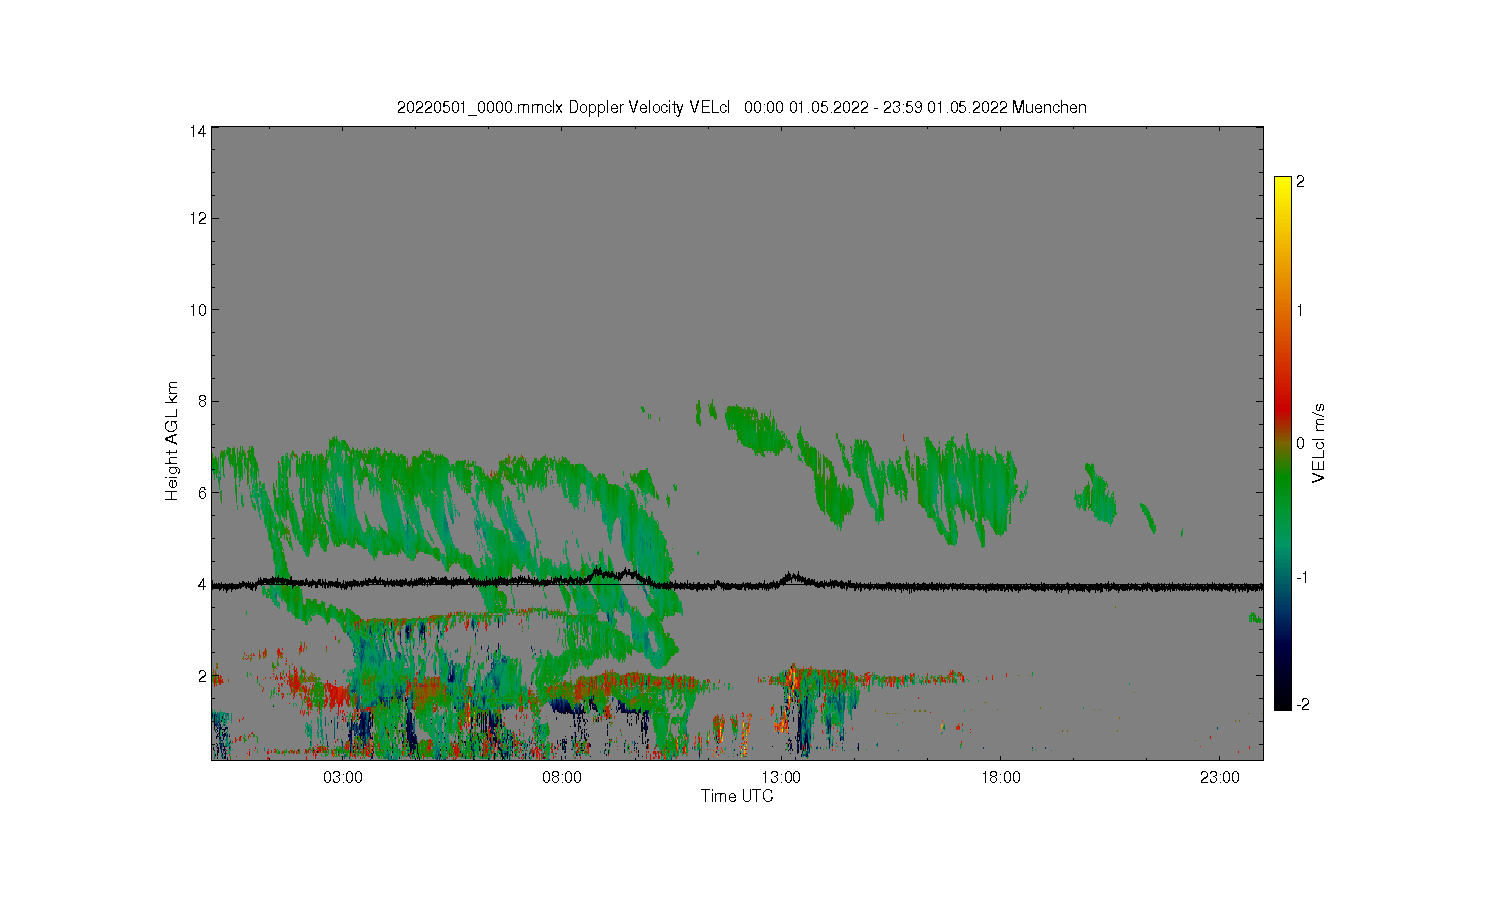Click the 23:00 time tick label
1500x900 pixels.
(1219, 778)
